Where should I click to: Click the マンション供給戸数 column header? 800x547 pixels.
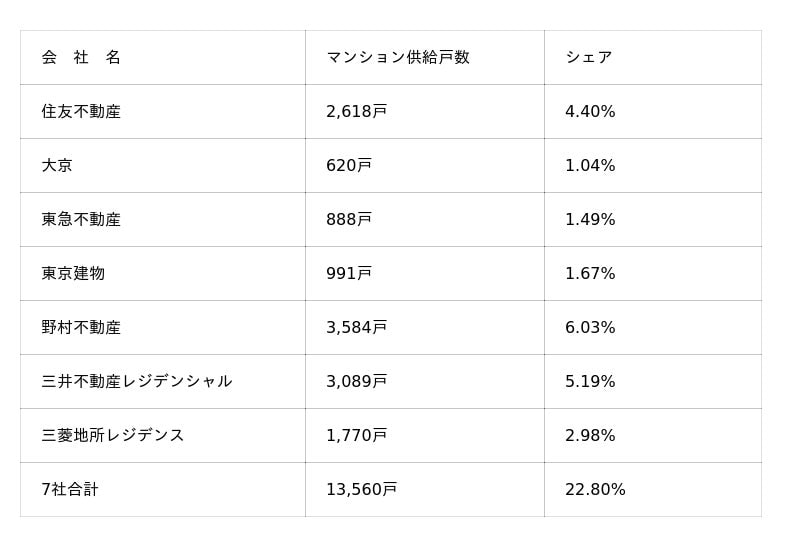[x=397, y=58]
